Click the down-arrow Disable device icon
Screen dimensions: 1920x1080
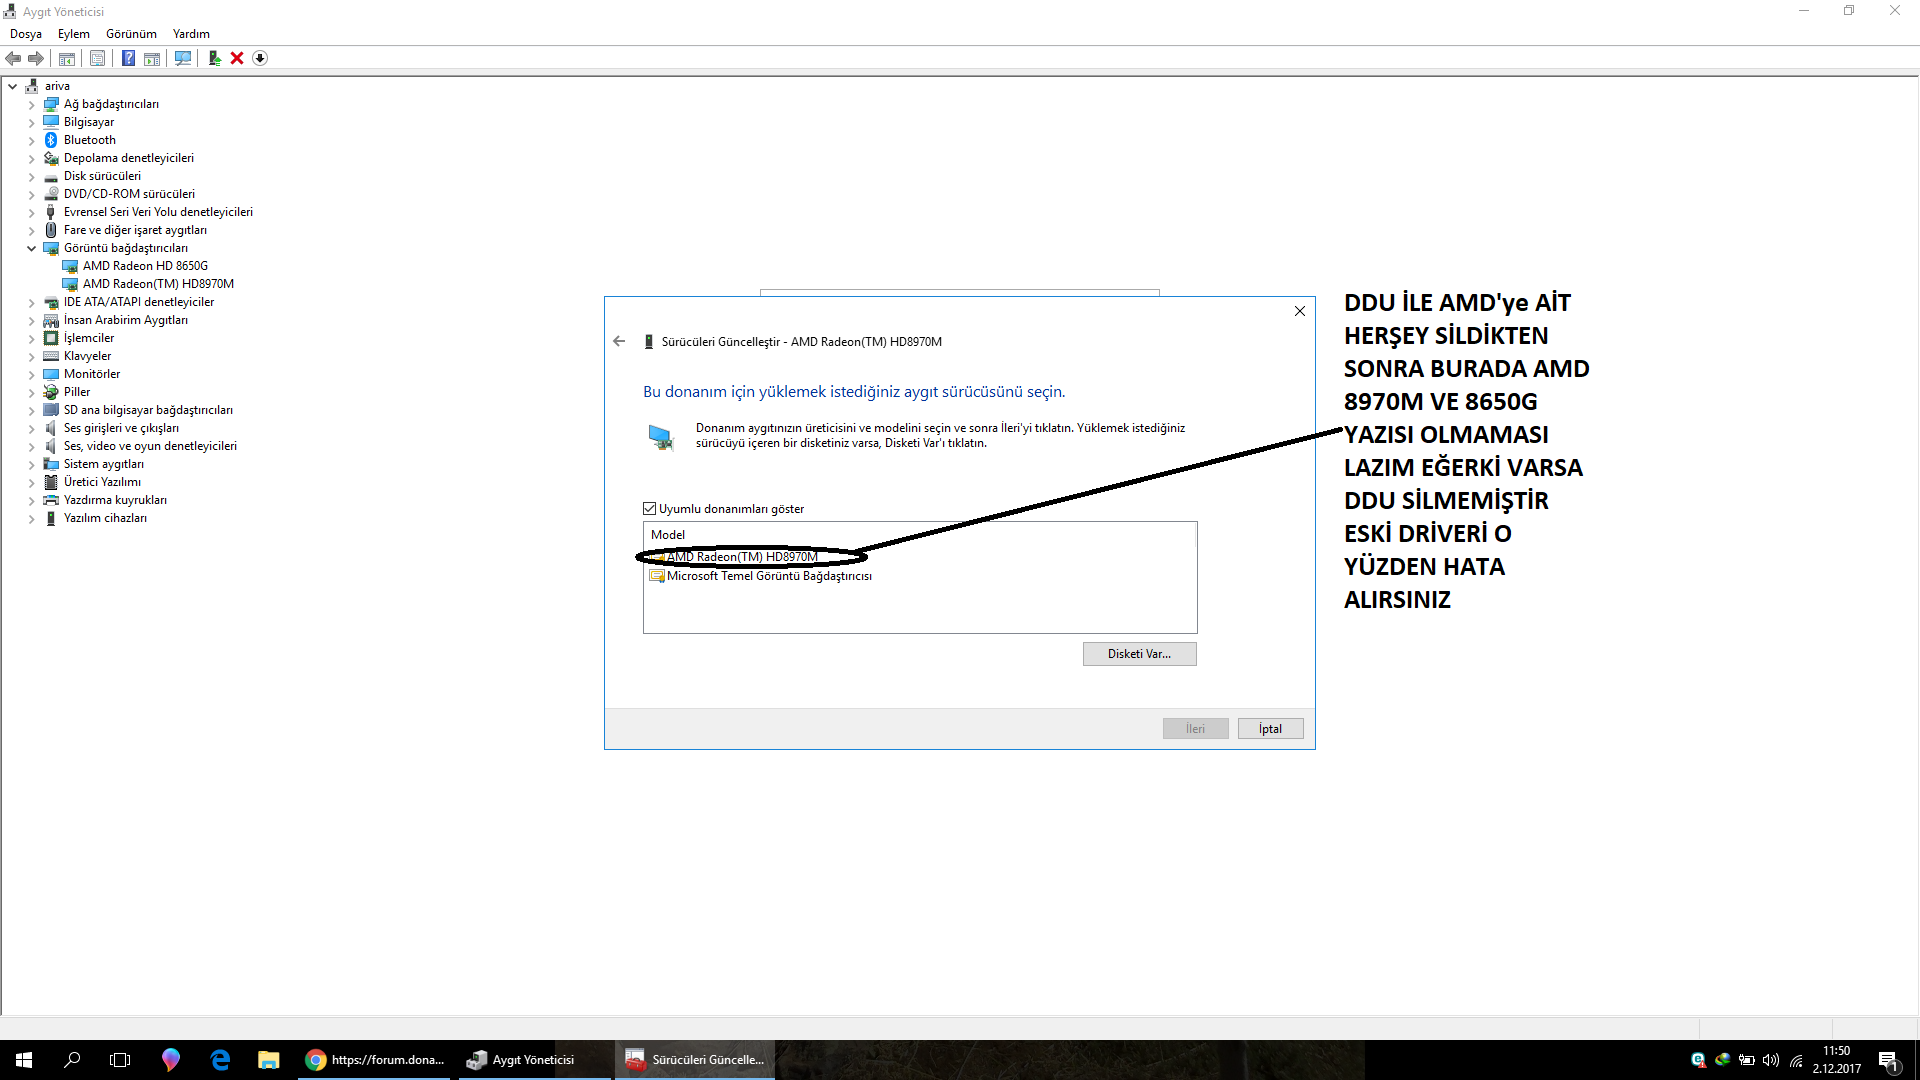point(260,58)
